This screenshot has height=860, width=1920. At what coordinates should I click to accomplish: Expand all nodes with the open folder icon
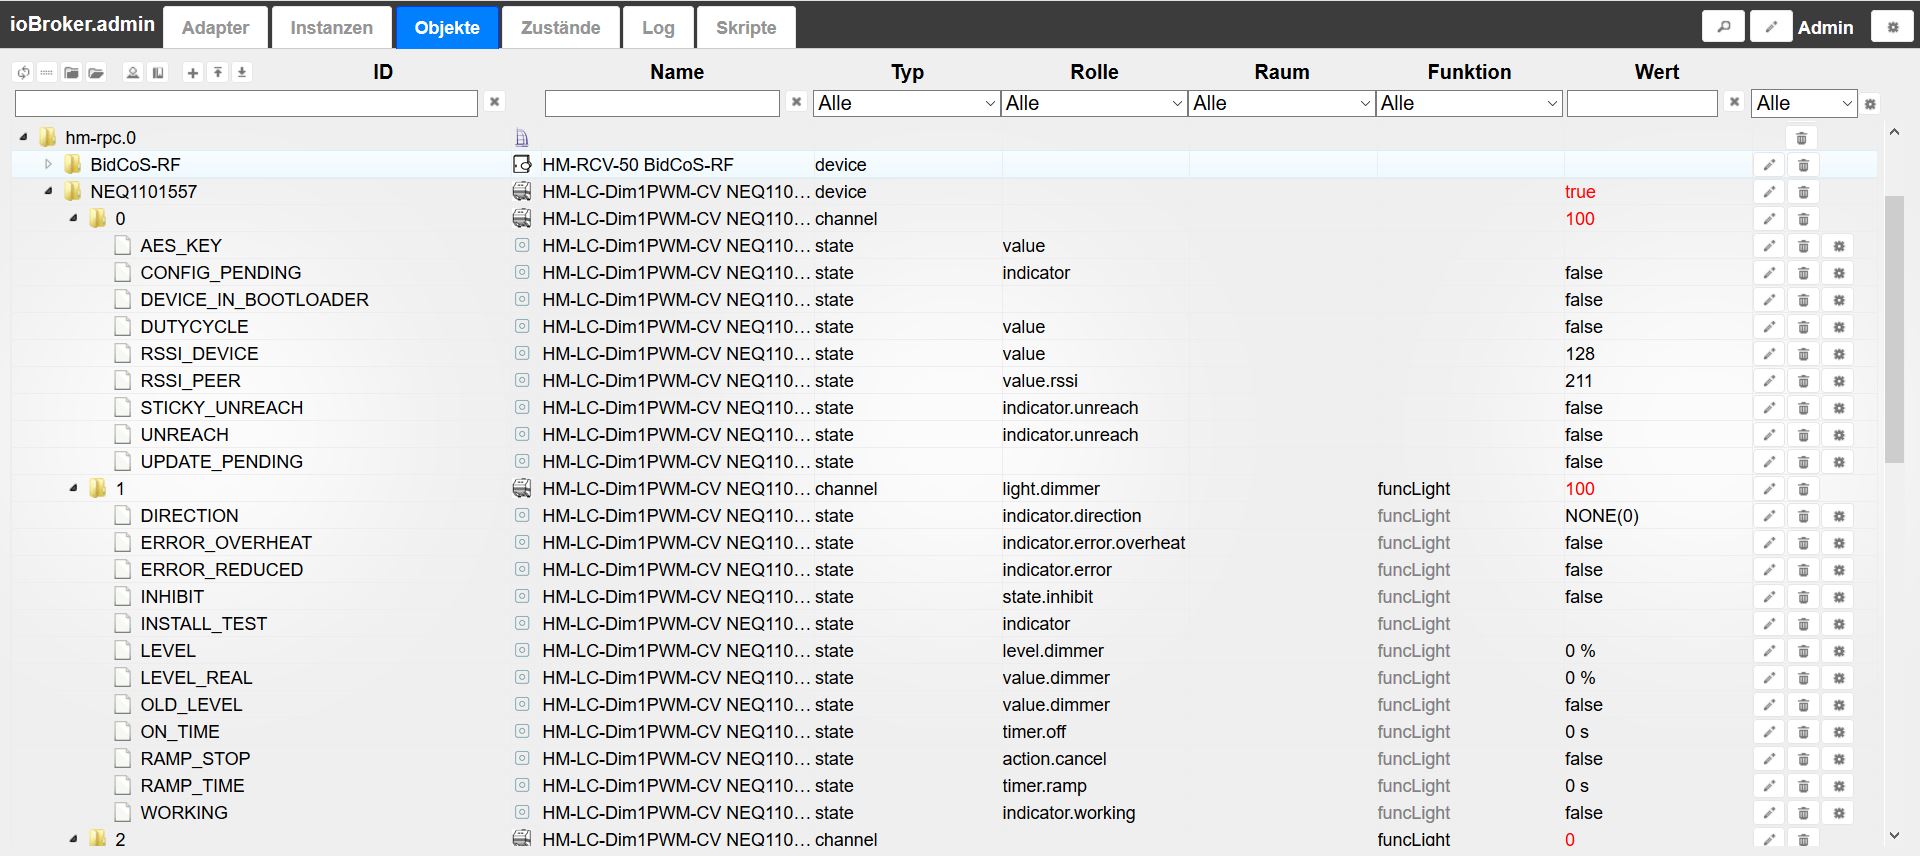[x=95, y=73]
